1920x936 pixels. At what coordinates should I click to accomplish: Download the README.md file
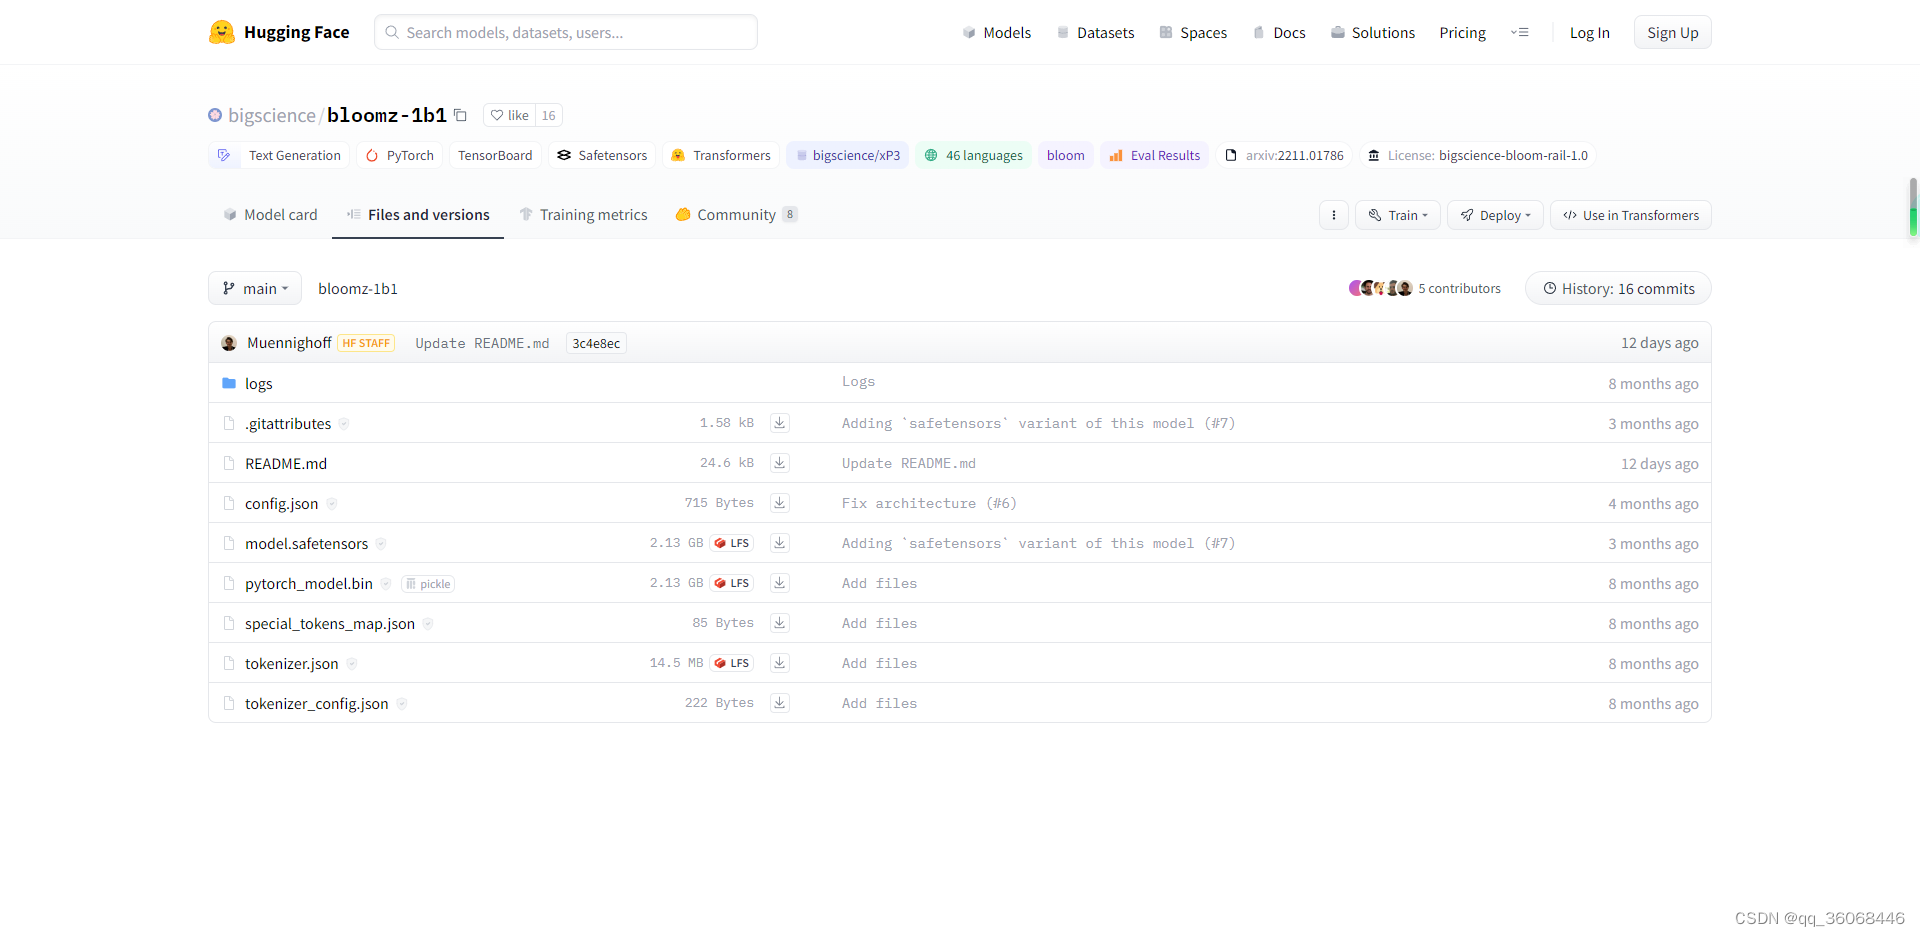click(780, 463)
